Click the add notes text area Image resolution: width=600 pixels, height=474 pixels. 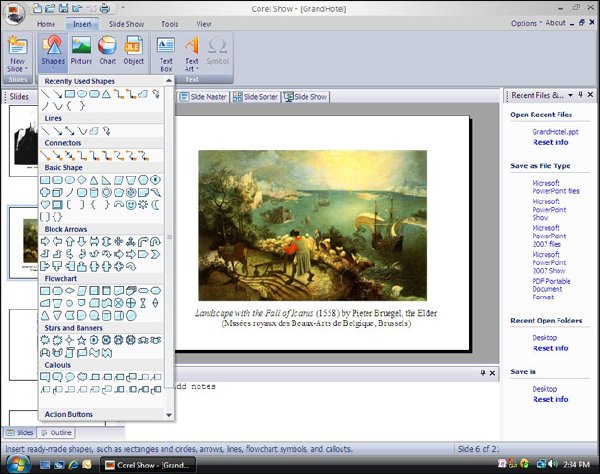(337, 409)
